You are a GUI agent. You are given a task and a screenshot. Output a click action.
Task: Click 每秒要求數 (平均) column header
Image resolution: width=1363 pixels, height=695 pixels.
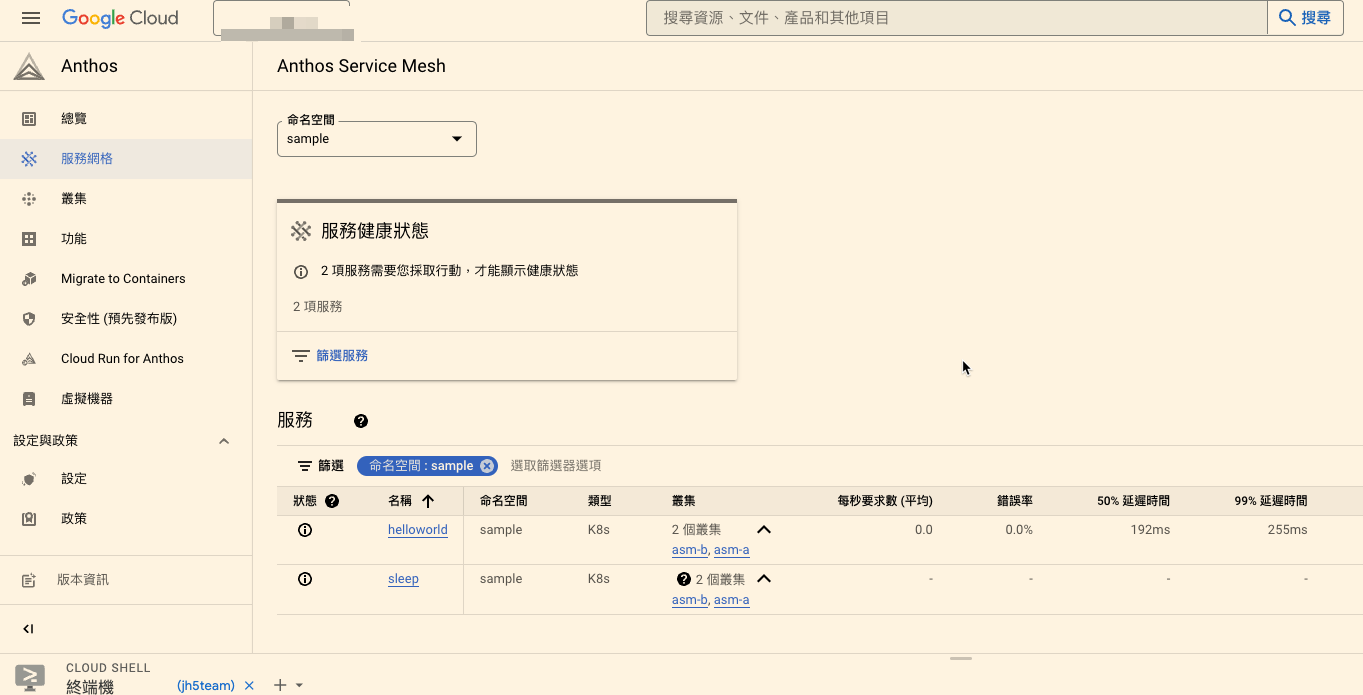pyautogui.click(x=885, y=501)
